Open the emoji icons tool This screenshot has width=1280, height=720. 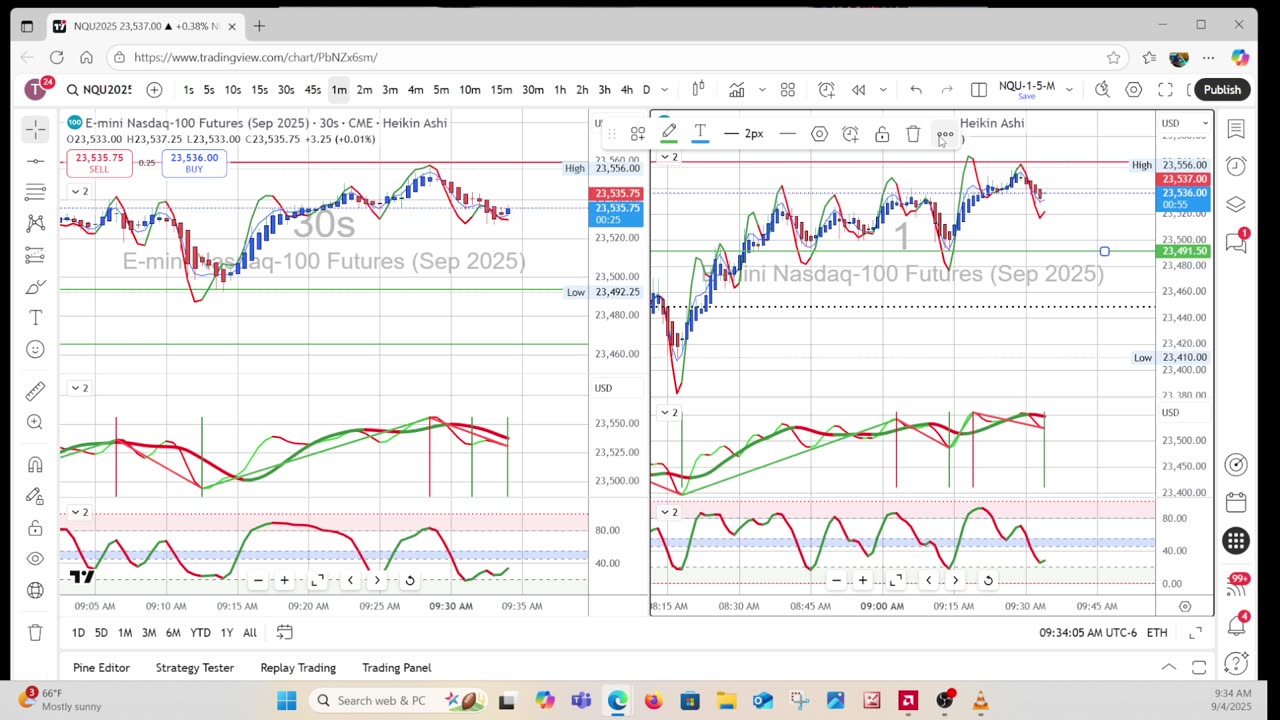pos(35,349)
